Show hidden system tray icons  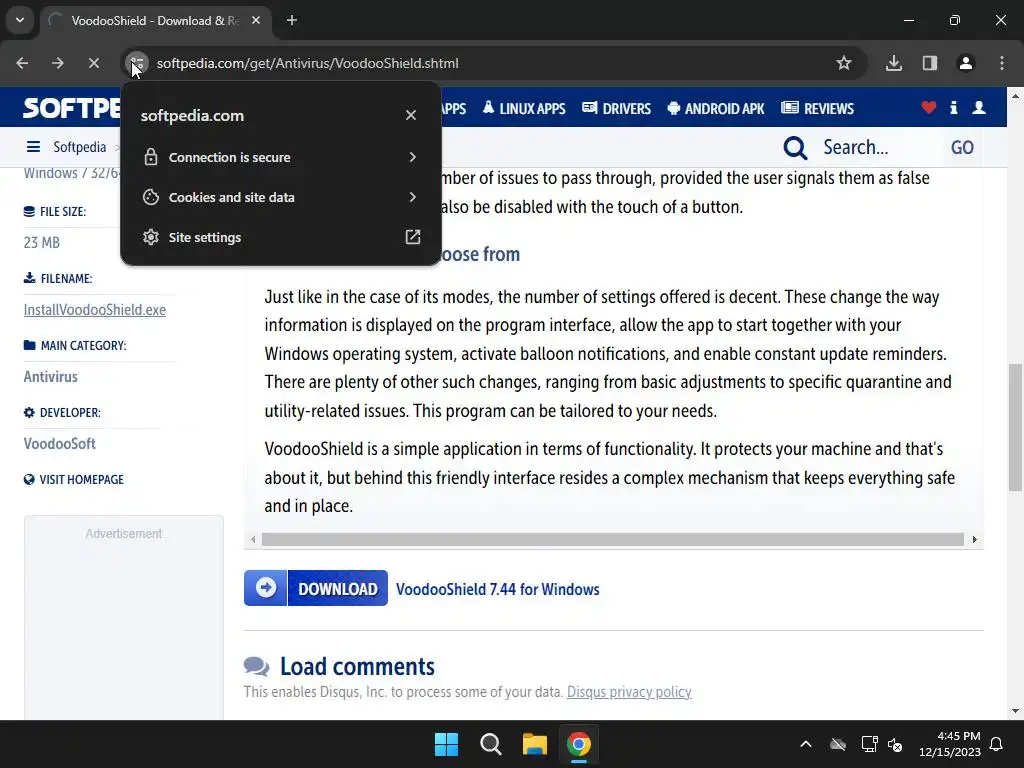806,744
